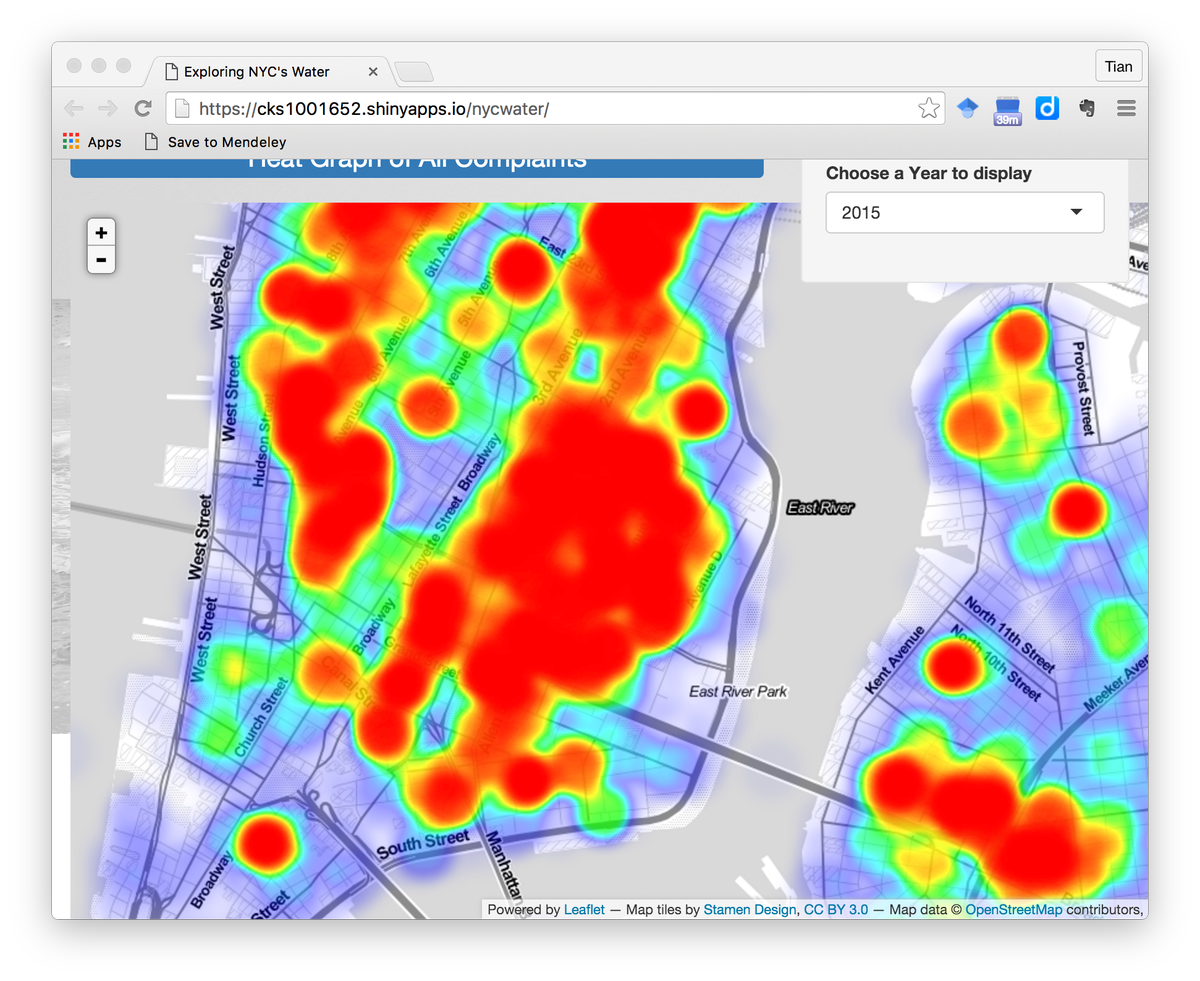1200x981 pixels.
Task: Click the Mendeley bookmark page icon
Action: coord(152,142)
